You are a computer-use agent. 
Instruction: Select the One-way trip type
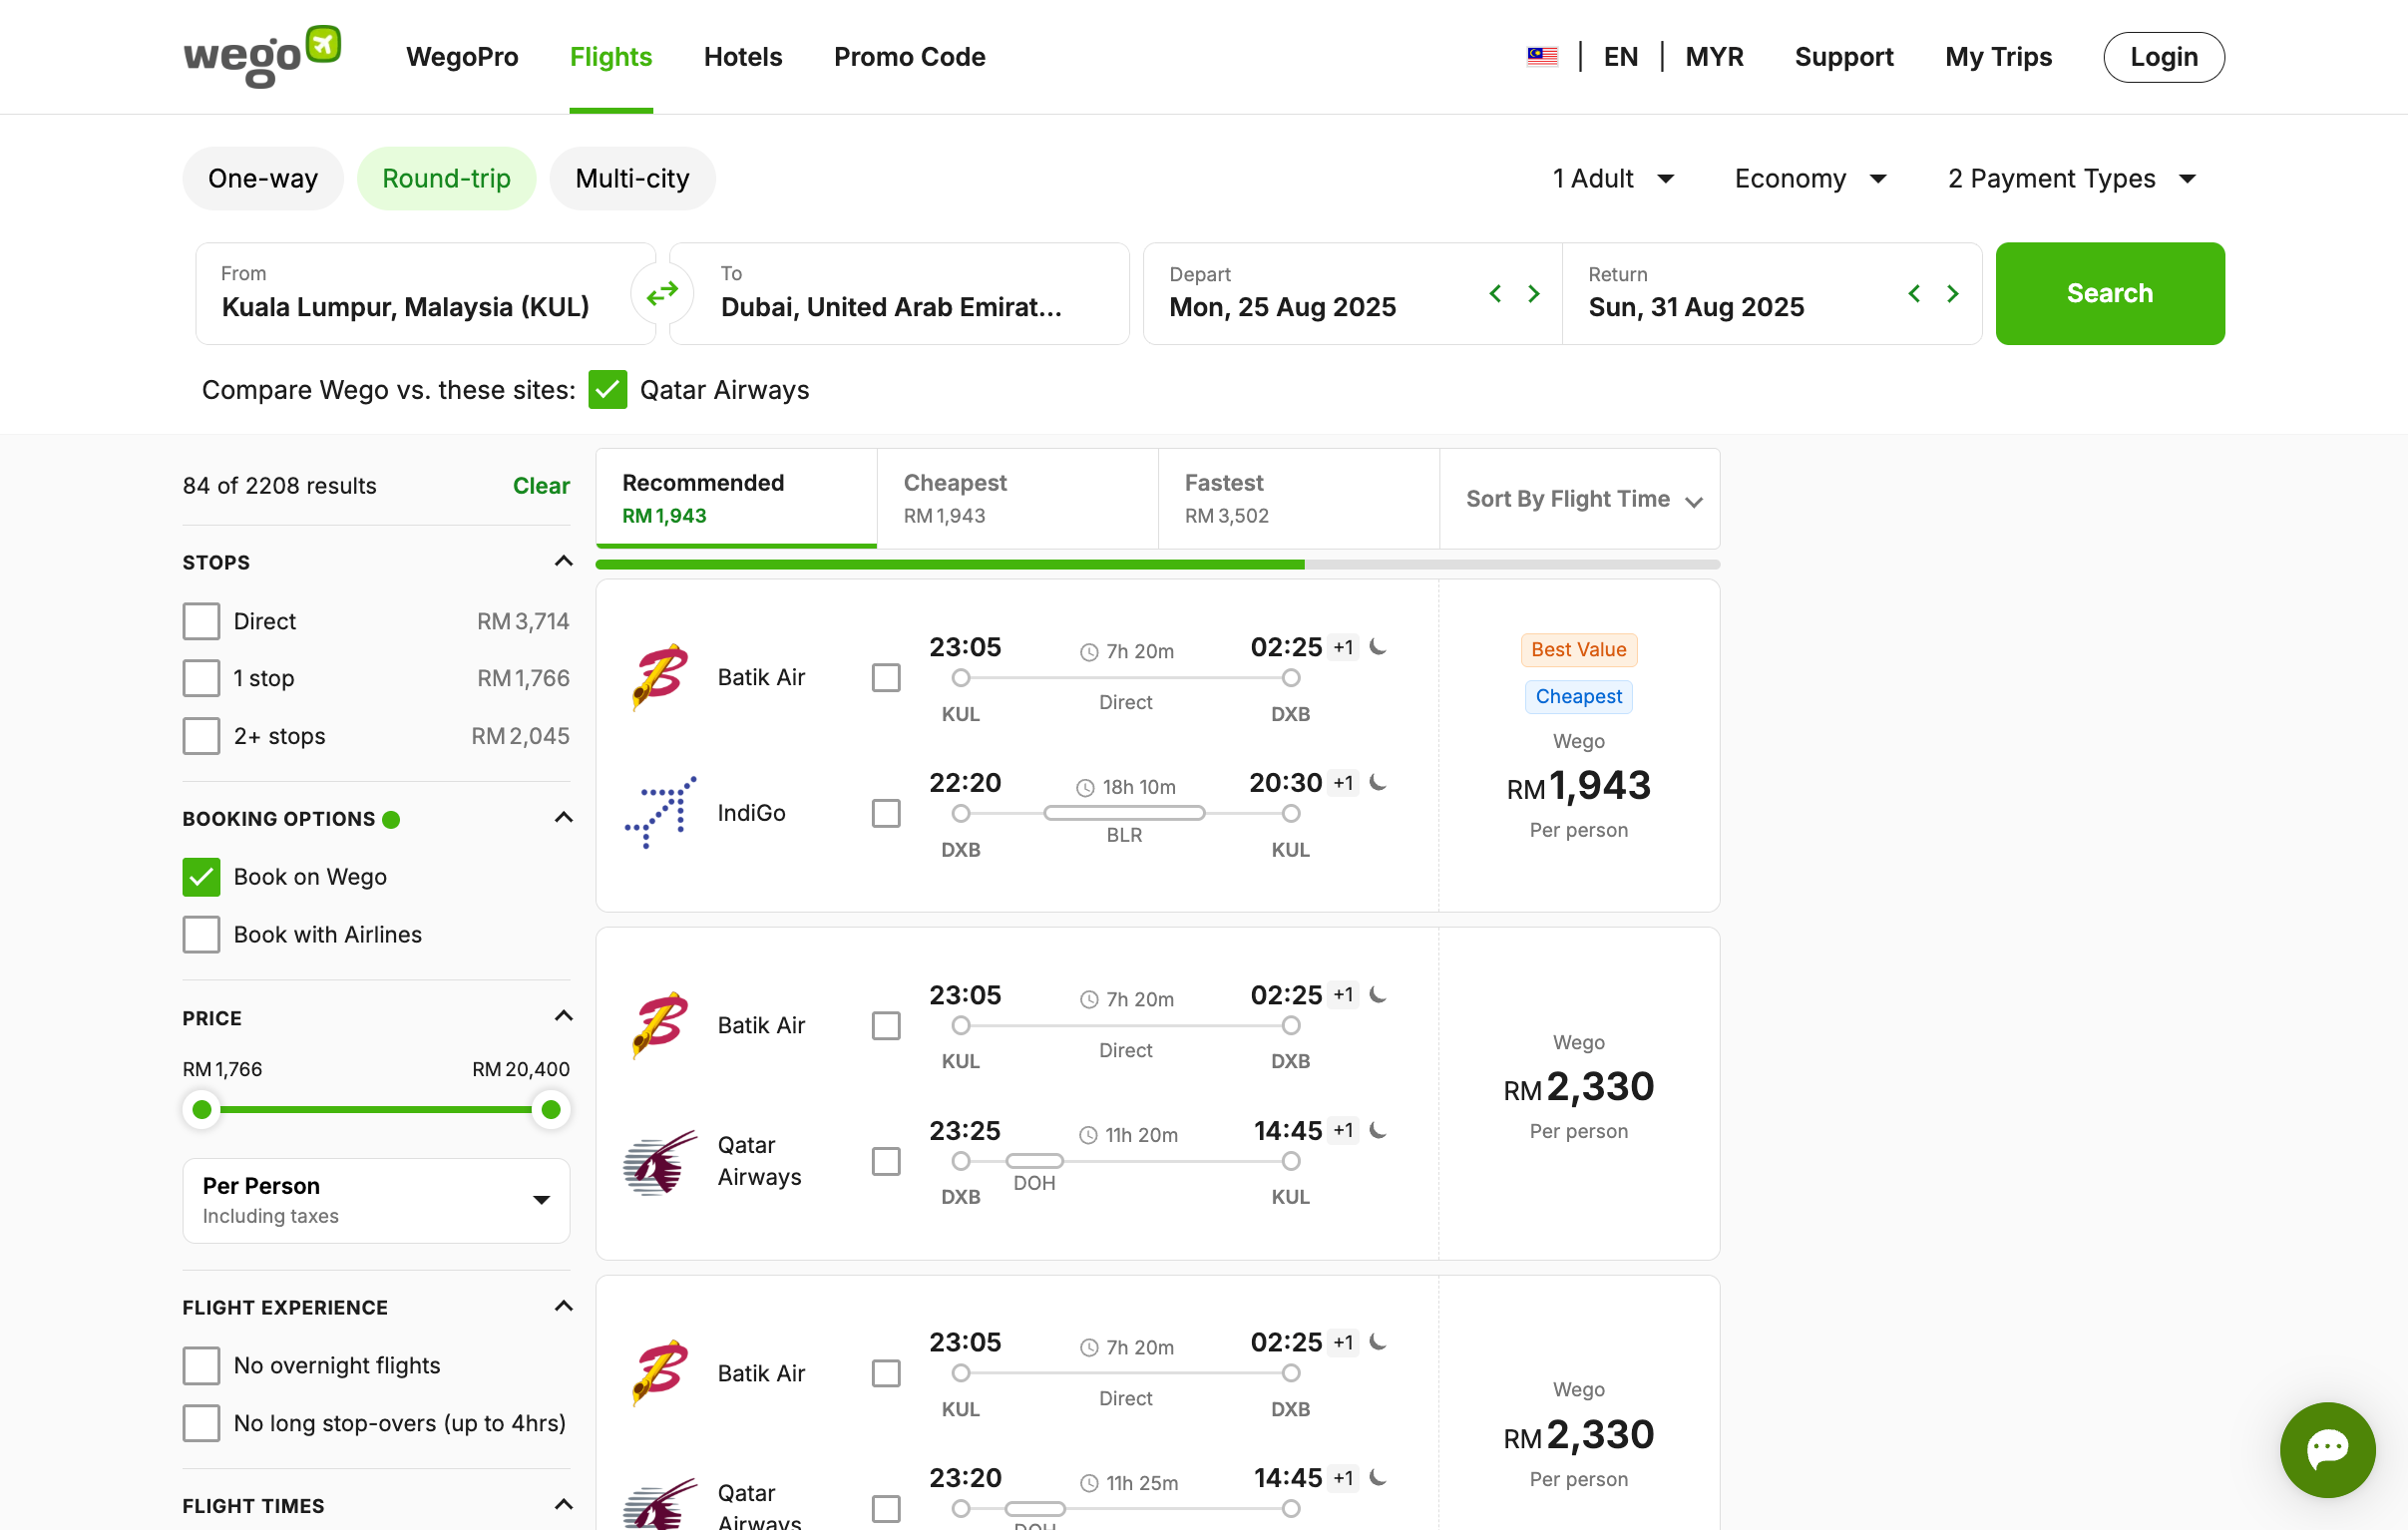point(263,178)
